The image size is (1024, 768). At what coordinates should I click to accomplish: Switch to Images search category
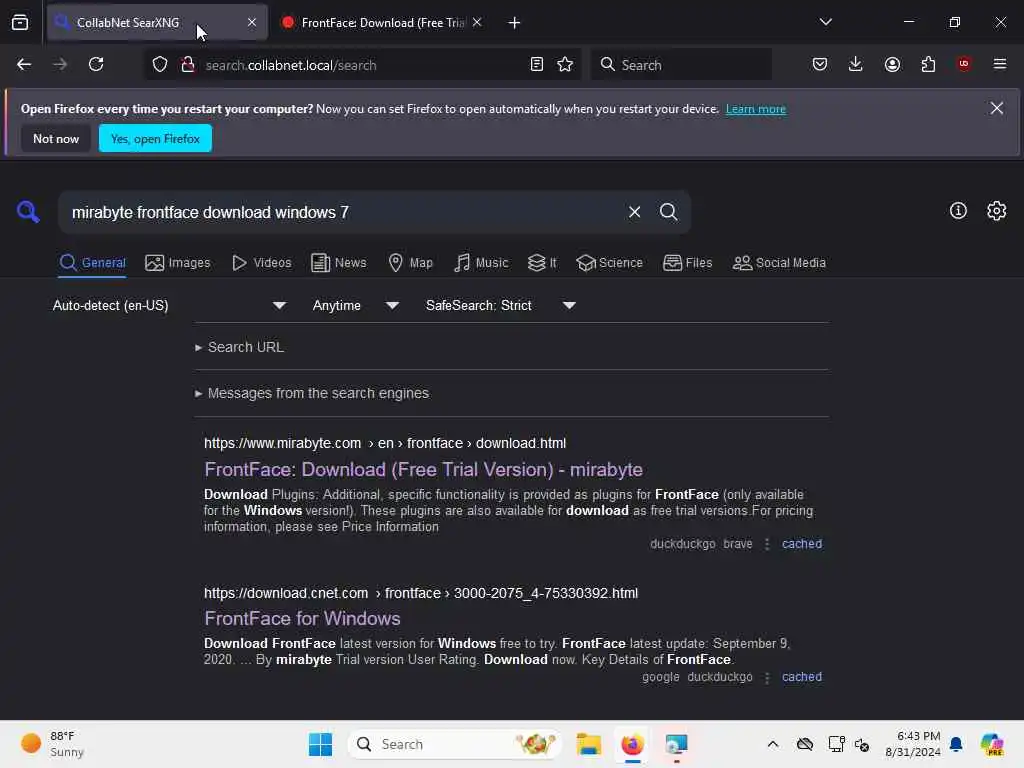coord(178,263)
